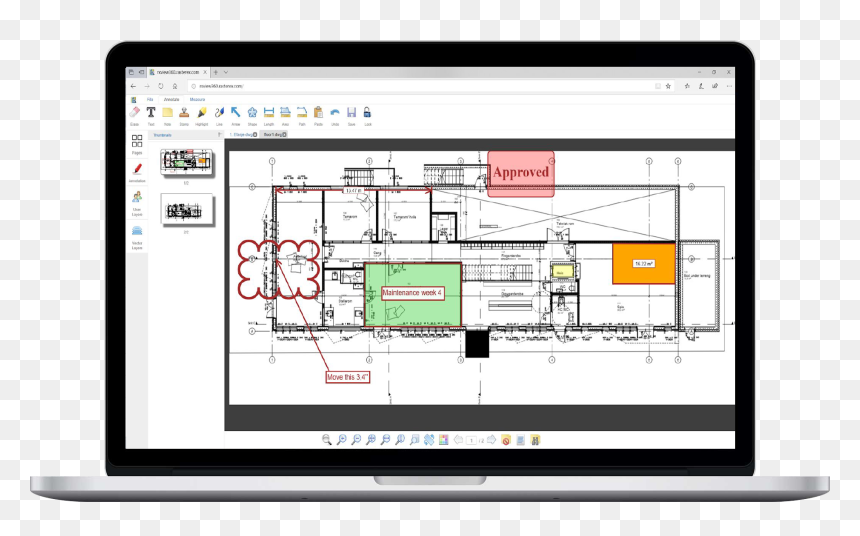Image resolution: width=860 pixels, height=536 pixels.
Task: Switch to the Measure ribbon tab
Action: pos(197,99)
